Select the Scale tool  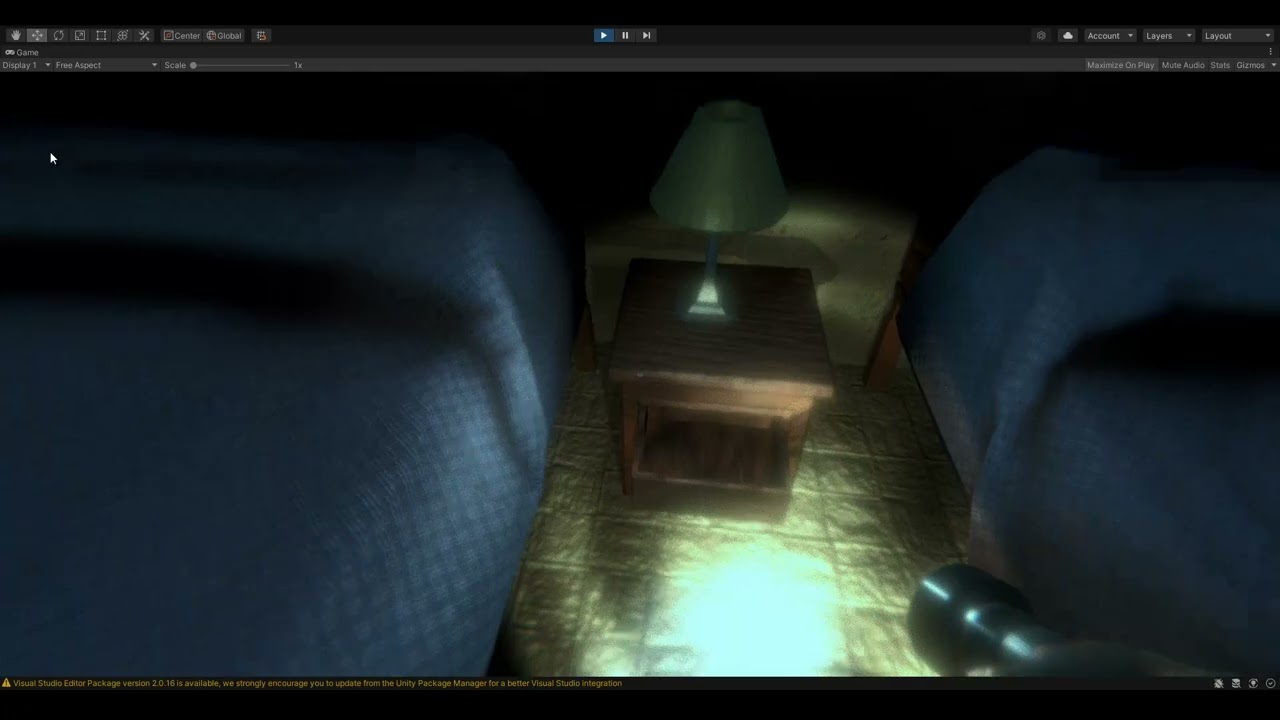(x=80, y=36)
